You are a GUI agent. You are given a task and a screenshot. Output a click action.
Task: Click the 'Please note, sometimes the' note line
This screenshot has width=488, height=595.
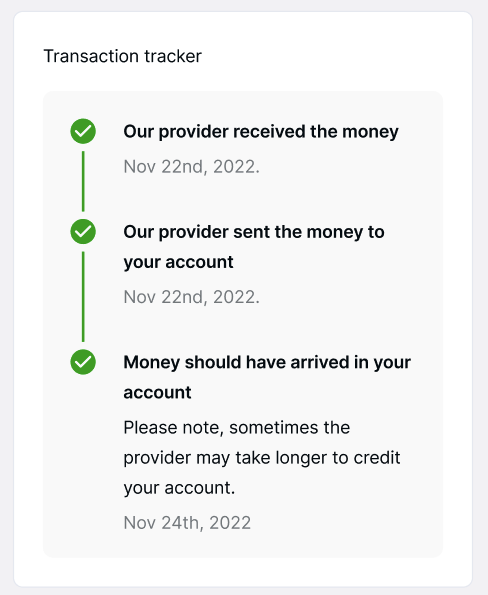[x=237, y=428]
